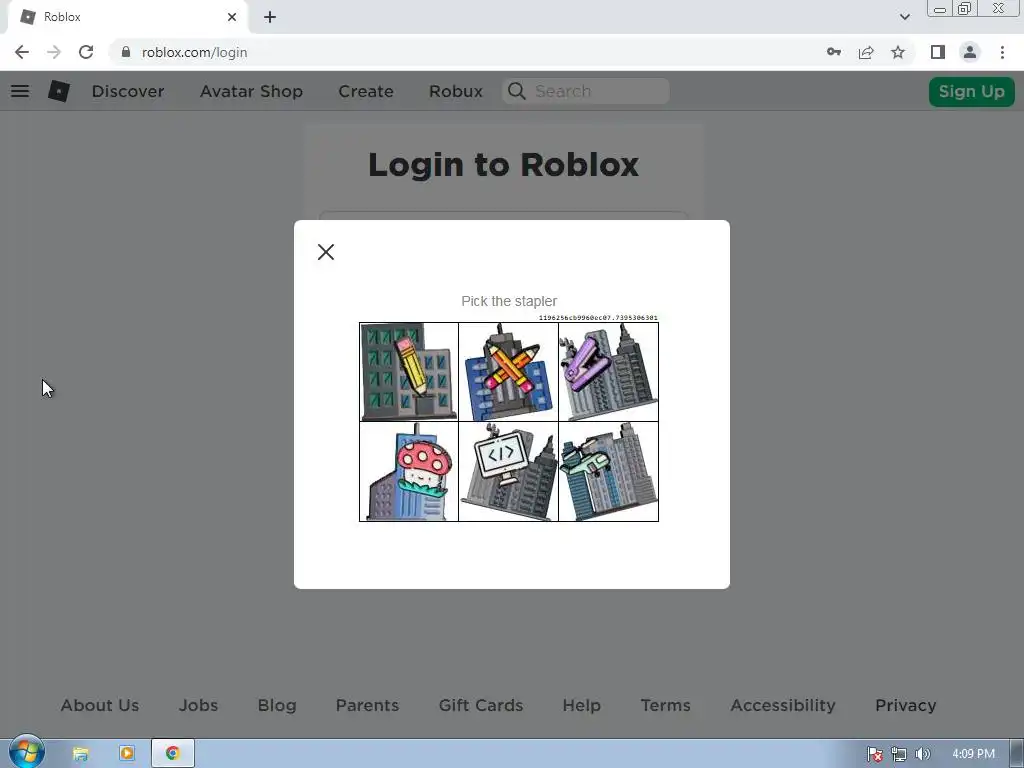Select the Roblox browser tab
This screenshot has width=1024, height=768.
[x=127, y=17]
